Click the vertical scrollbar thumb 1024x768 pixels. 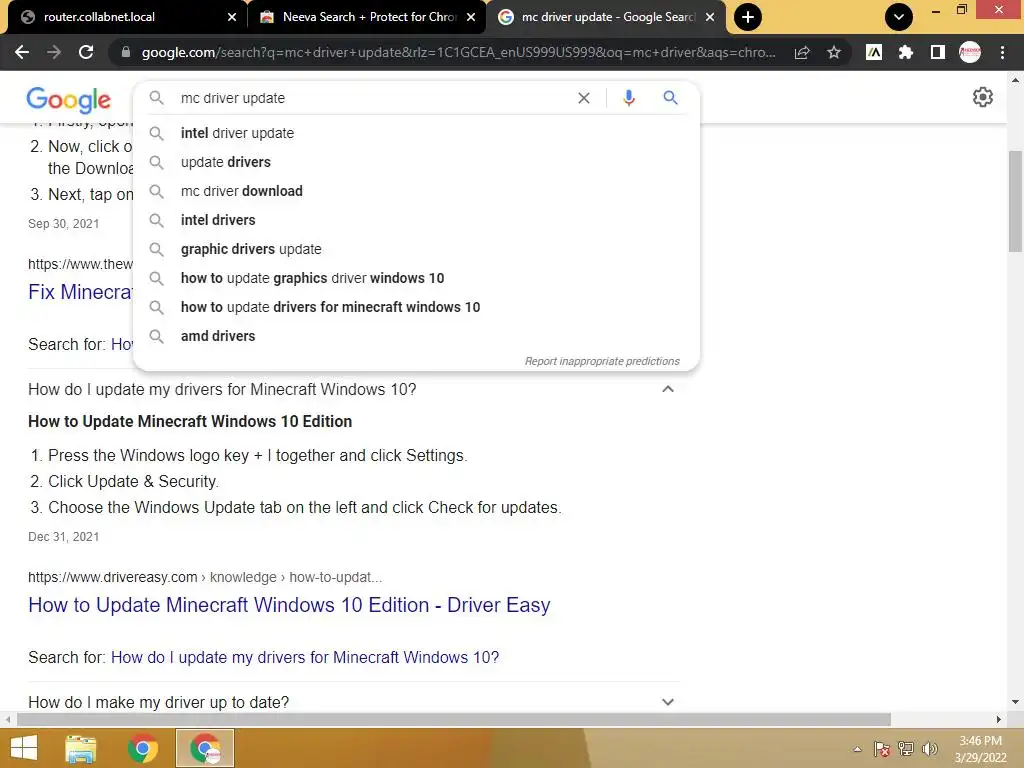pos(1015,201)
